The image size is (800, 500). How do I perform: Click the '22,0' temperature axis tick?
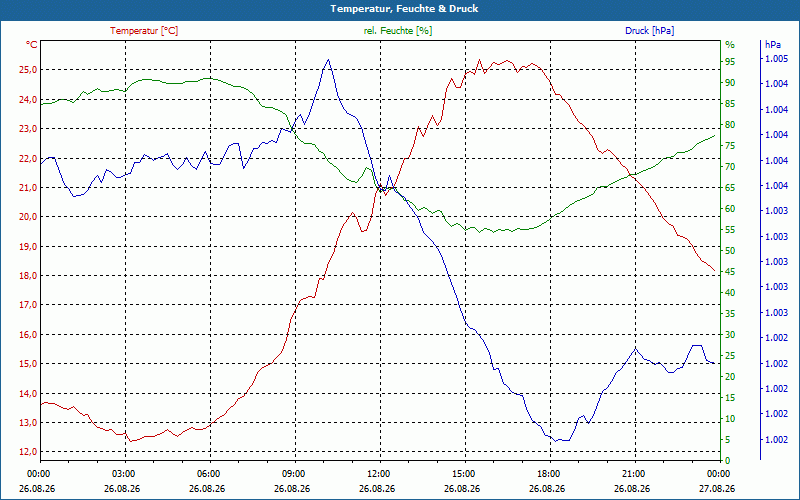pyautogui.click(x=28, y=158)
